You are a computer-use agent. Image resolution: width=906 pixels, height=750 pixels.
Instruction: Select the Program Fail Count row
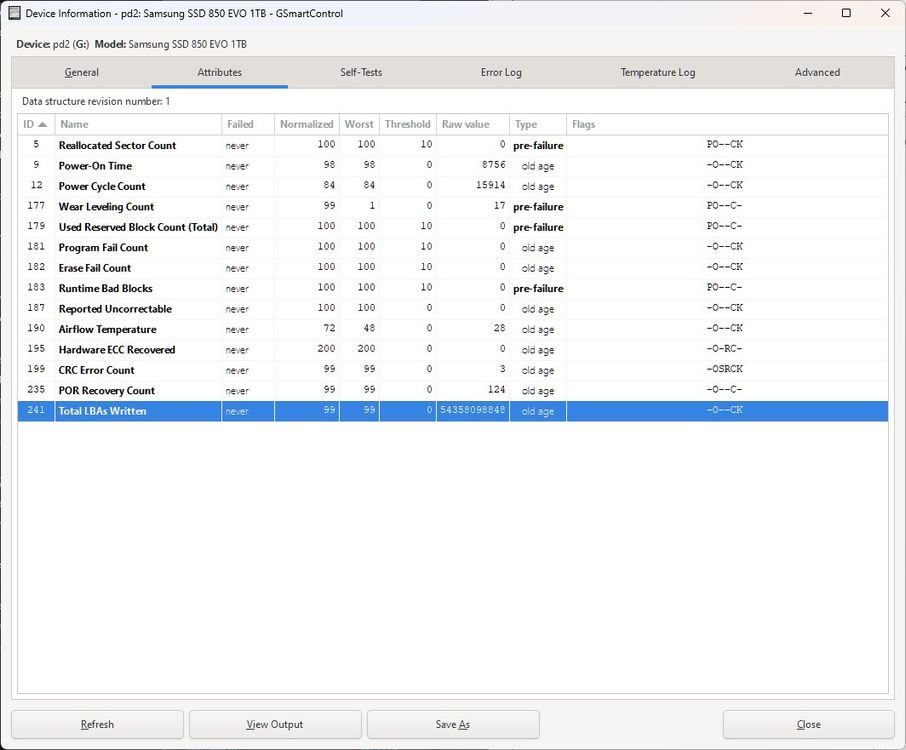(453, 247)
